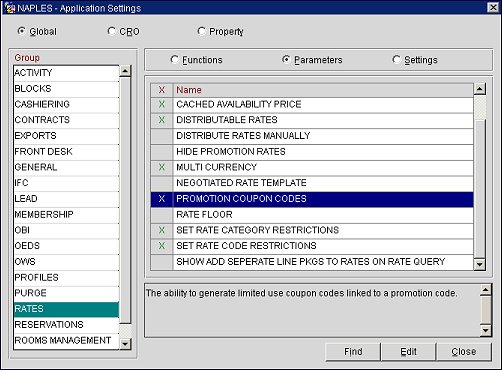
Task: Toggle X mark for CACHED AVAILABILITY PRICE
Action: tap(162, 104)
